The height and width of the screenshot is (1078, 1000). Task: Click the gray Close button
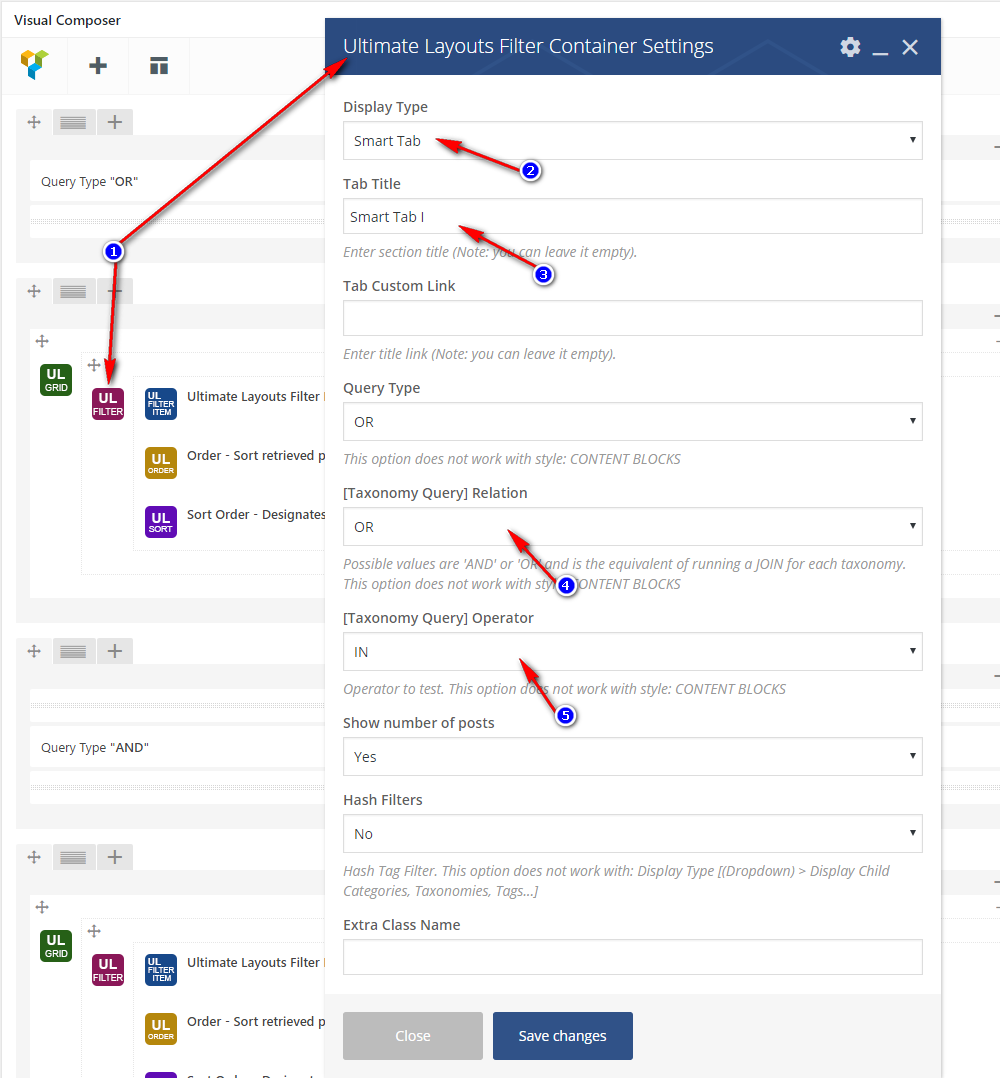pos(412,1036)
